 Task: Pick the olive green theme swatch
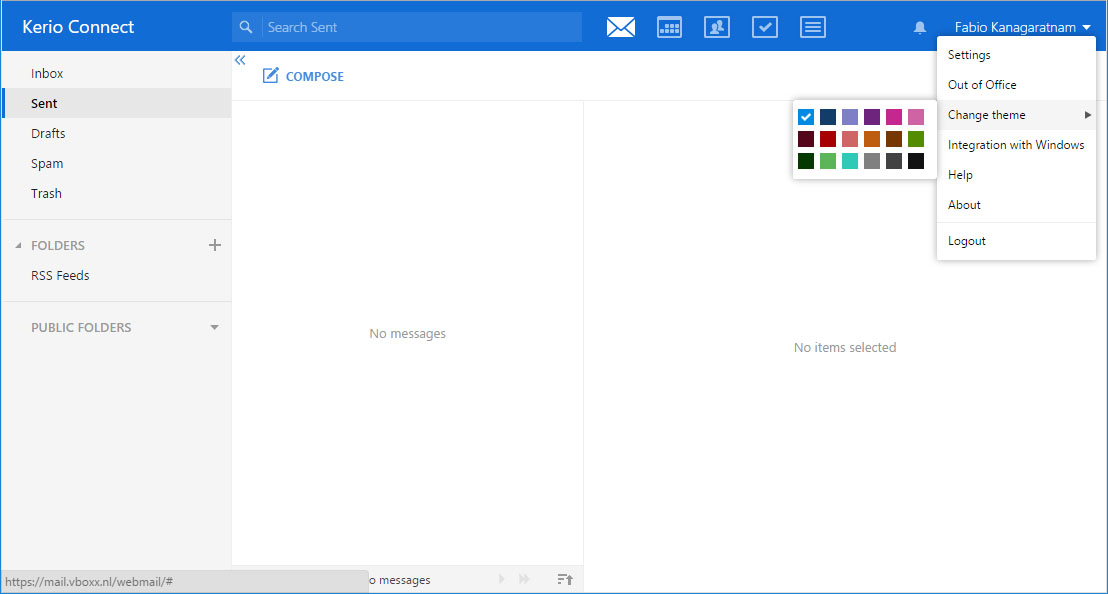916,139
